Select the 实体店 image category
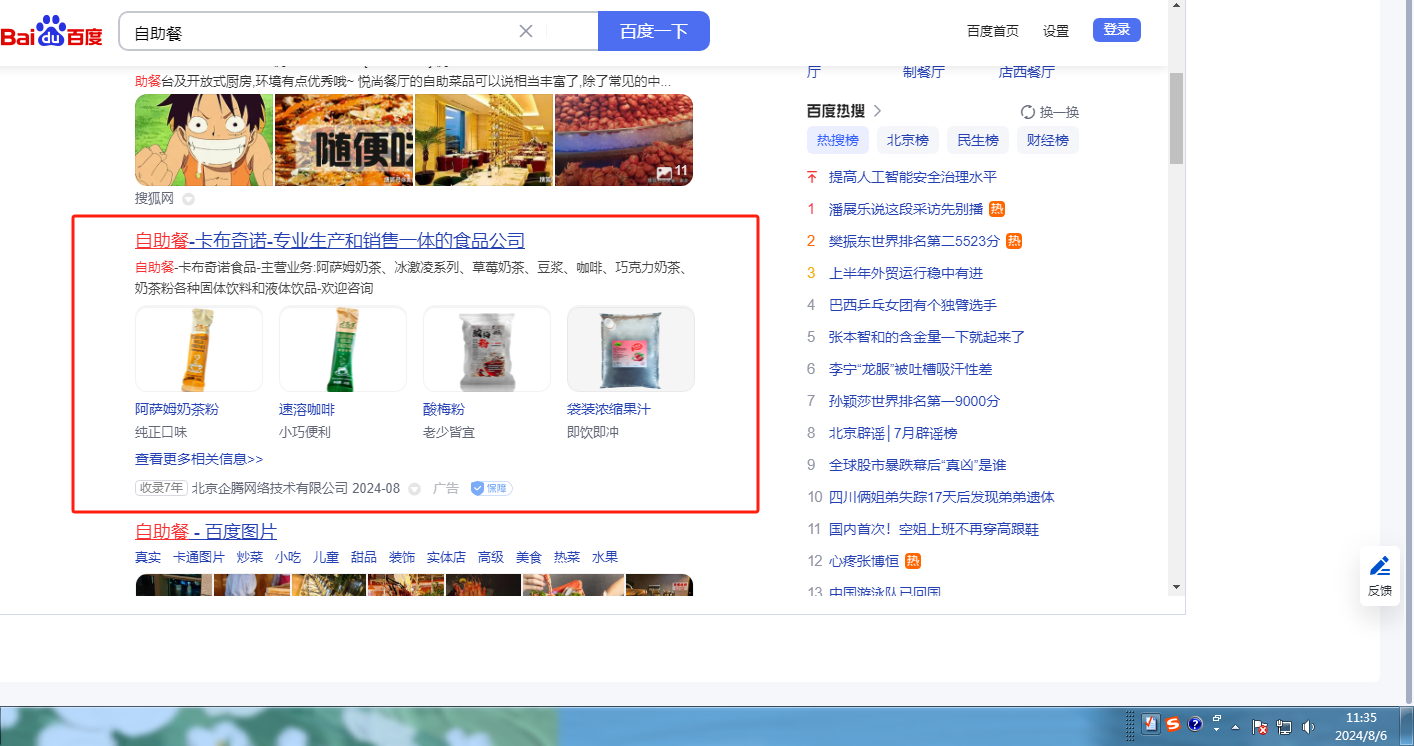The width and height of the screenshot is (1414, 746). pos(446,557)
